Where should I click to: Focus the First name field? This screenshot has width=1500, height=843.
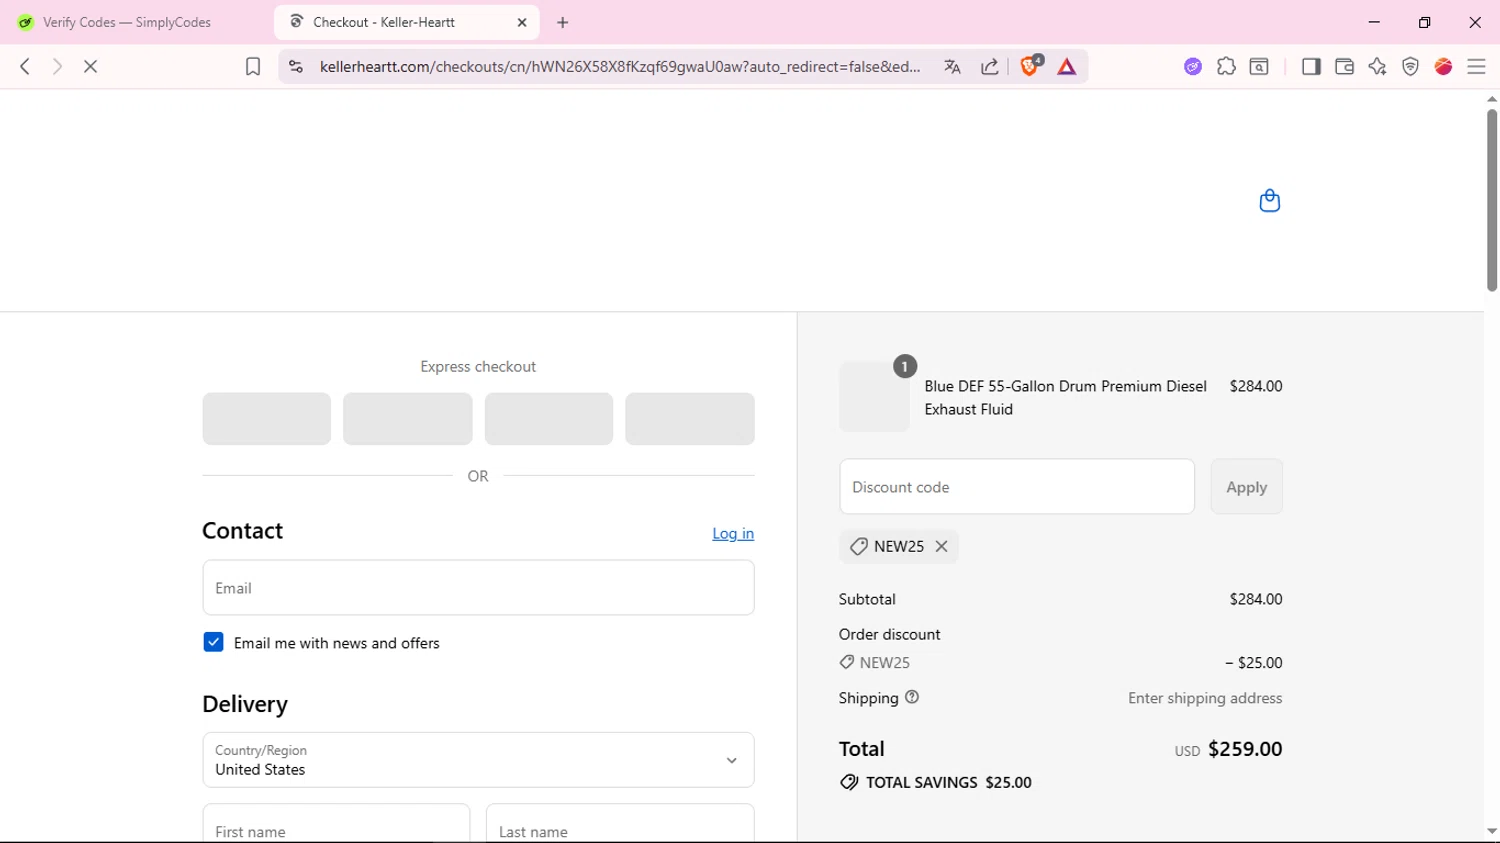[x=336, y=824]
